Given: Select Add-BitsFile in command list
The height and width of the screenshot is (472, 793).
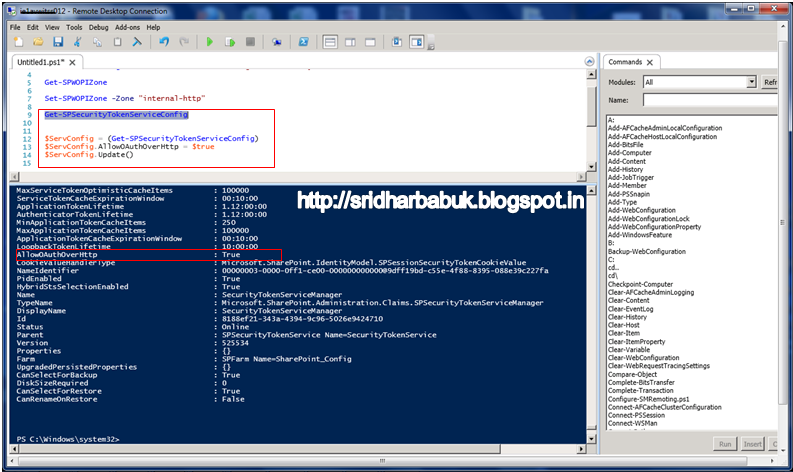Looking at the screenshot, I should tap(626, 145).
